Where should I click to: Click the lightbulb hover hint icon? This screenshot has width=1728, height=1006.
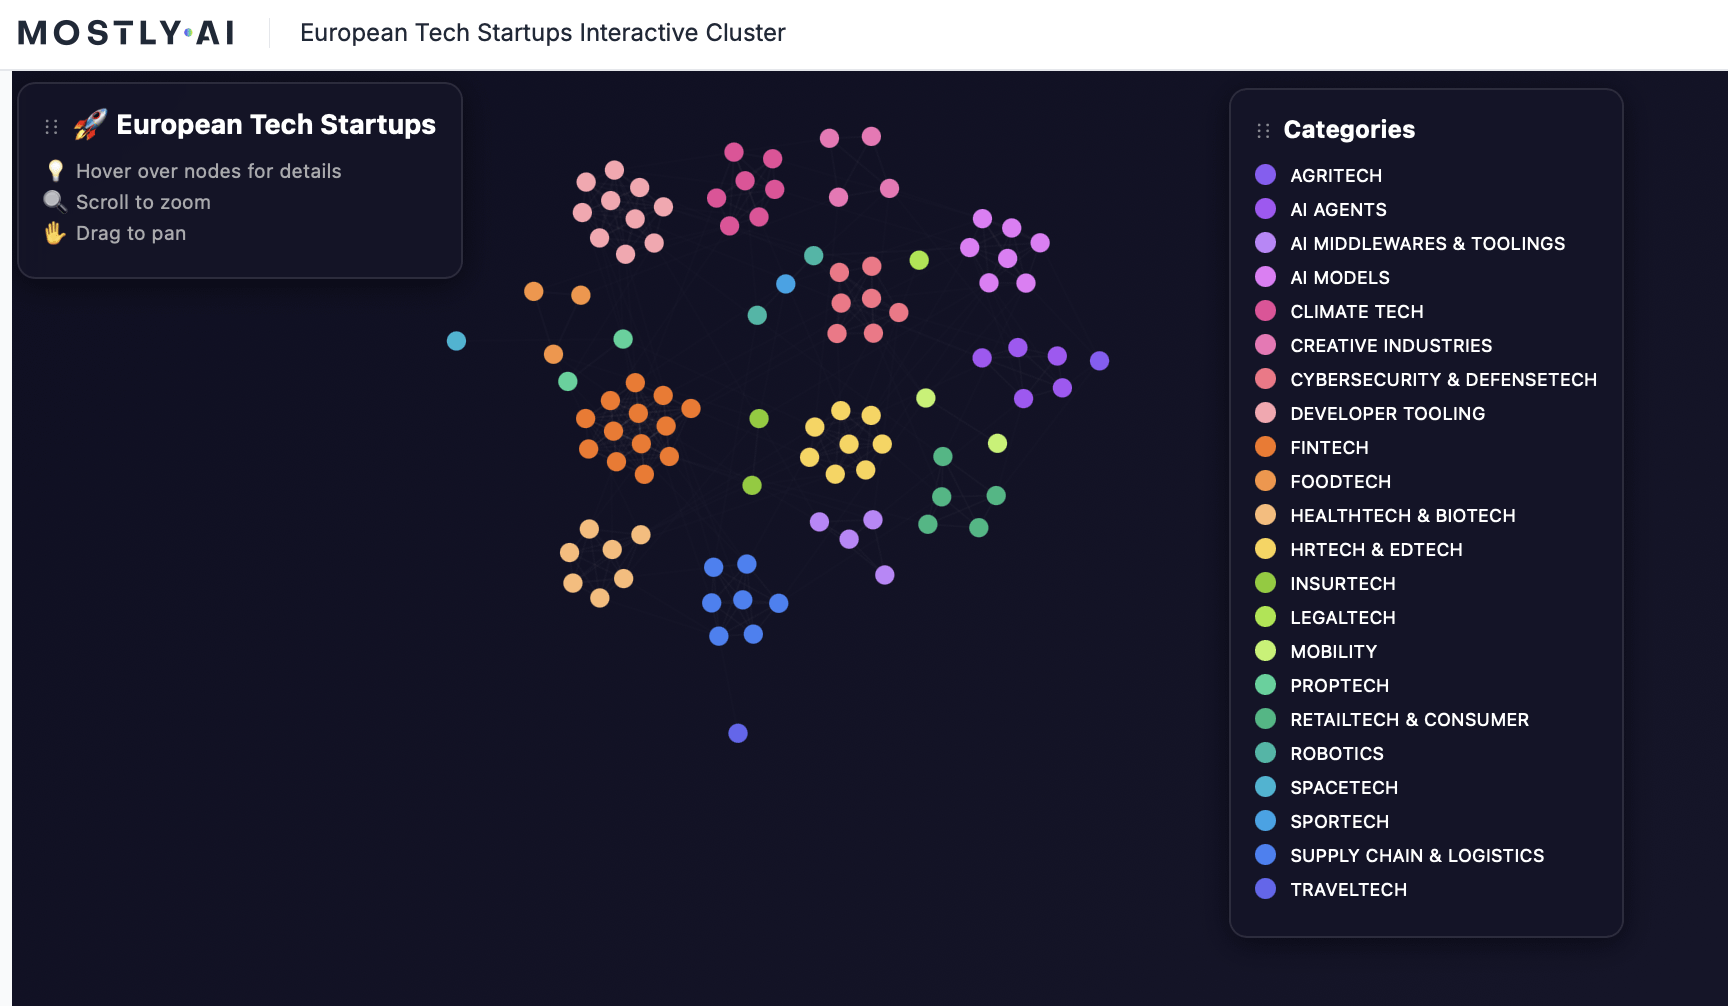(56, 171)
